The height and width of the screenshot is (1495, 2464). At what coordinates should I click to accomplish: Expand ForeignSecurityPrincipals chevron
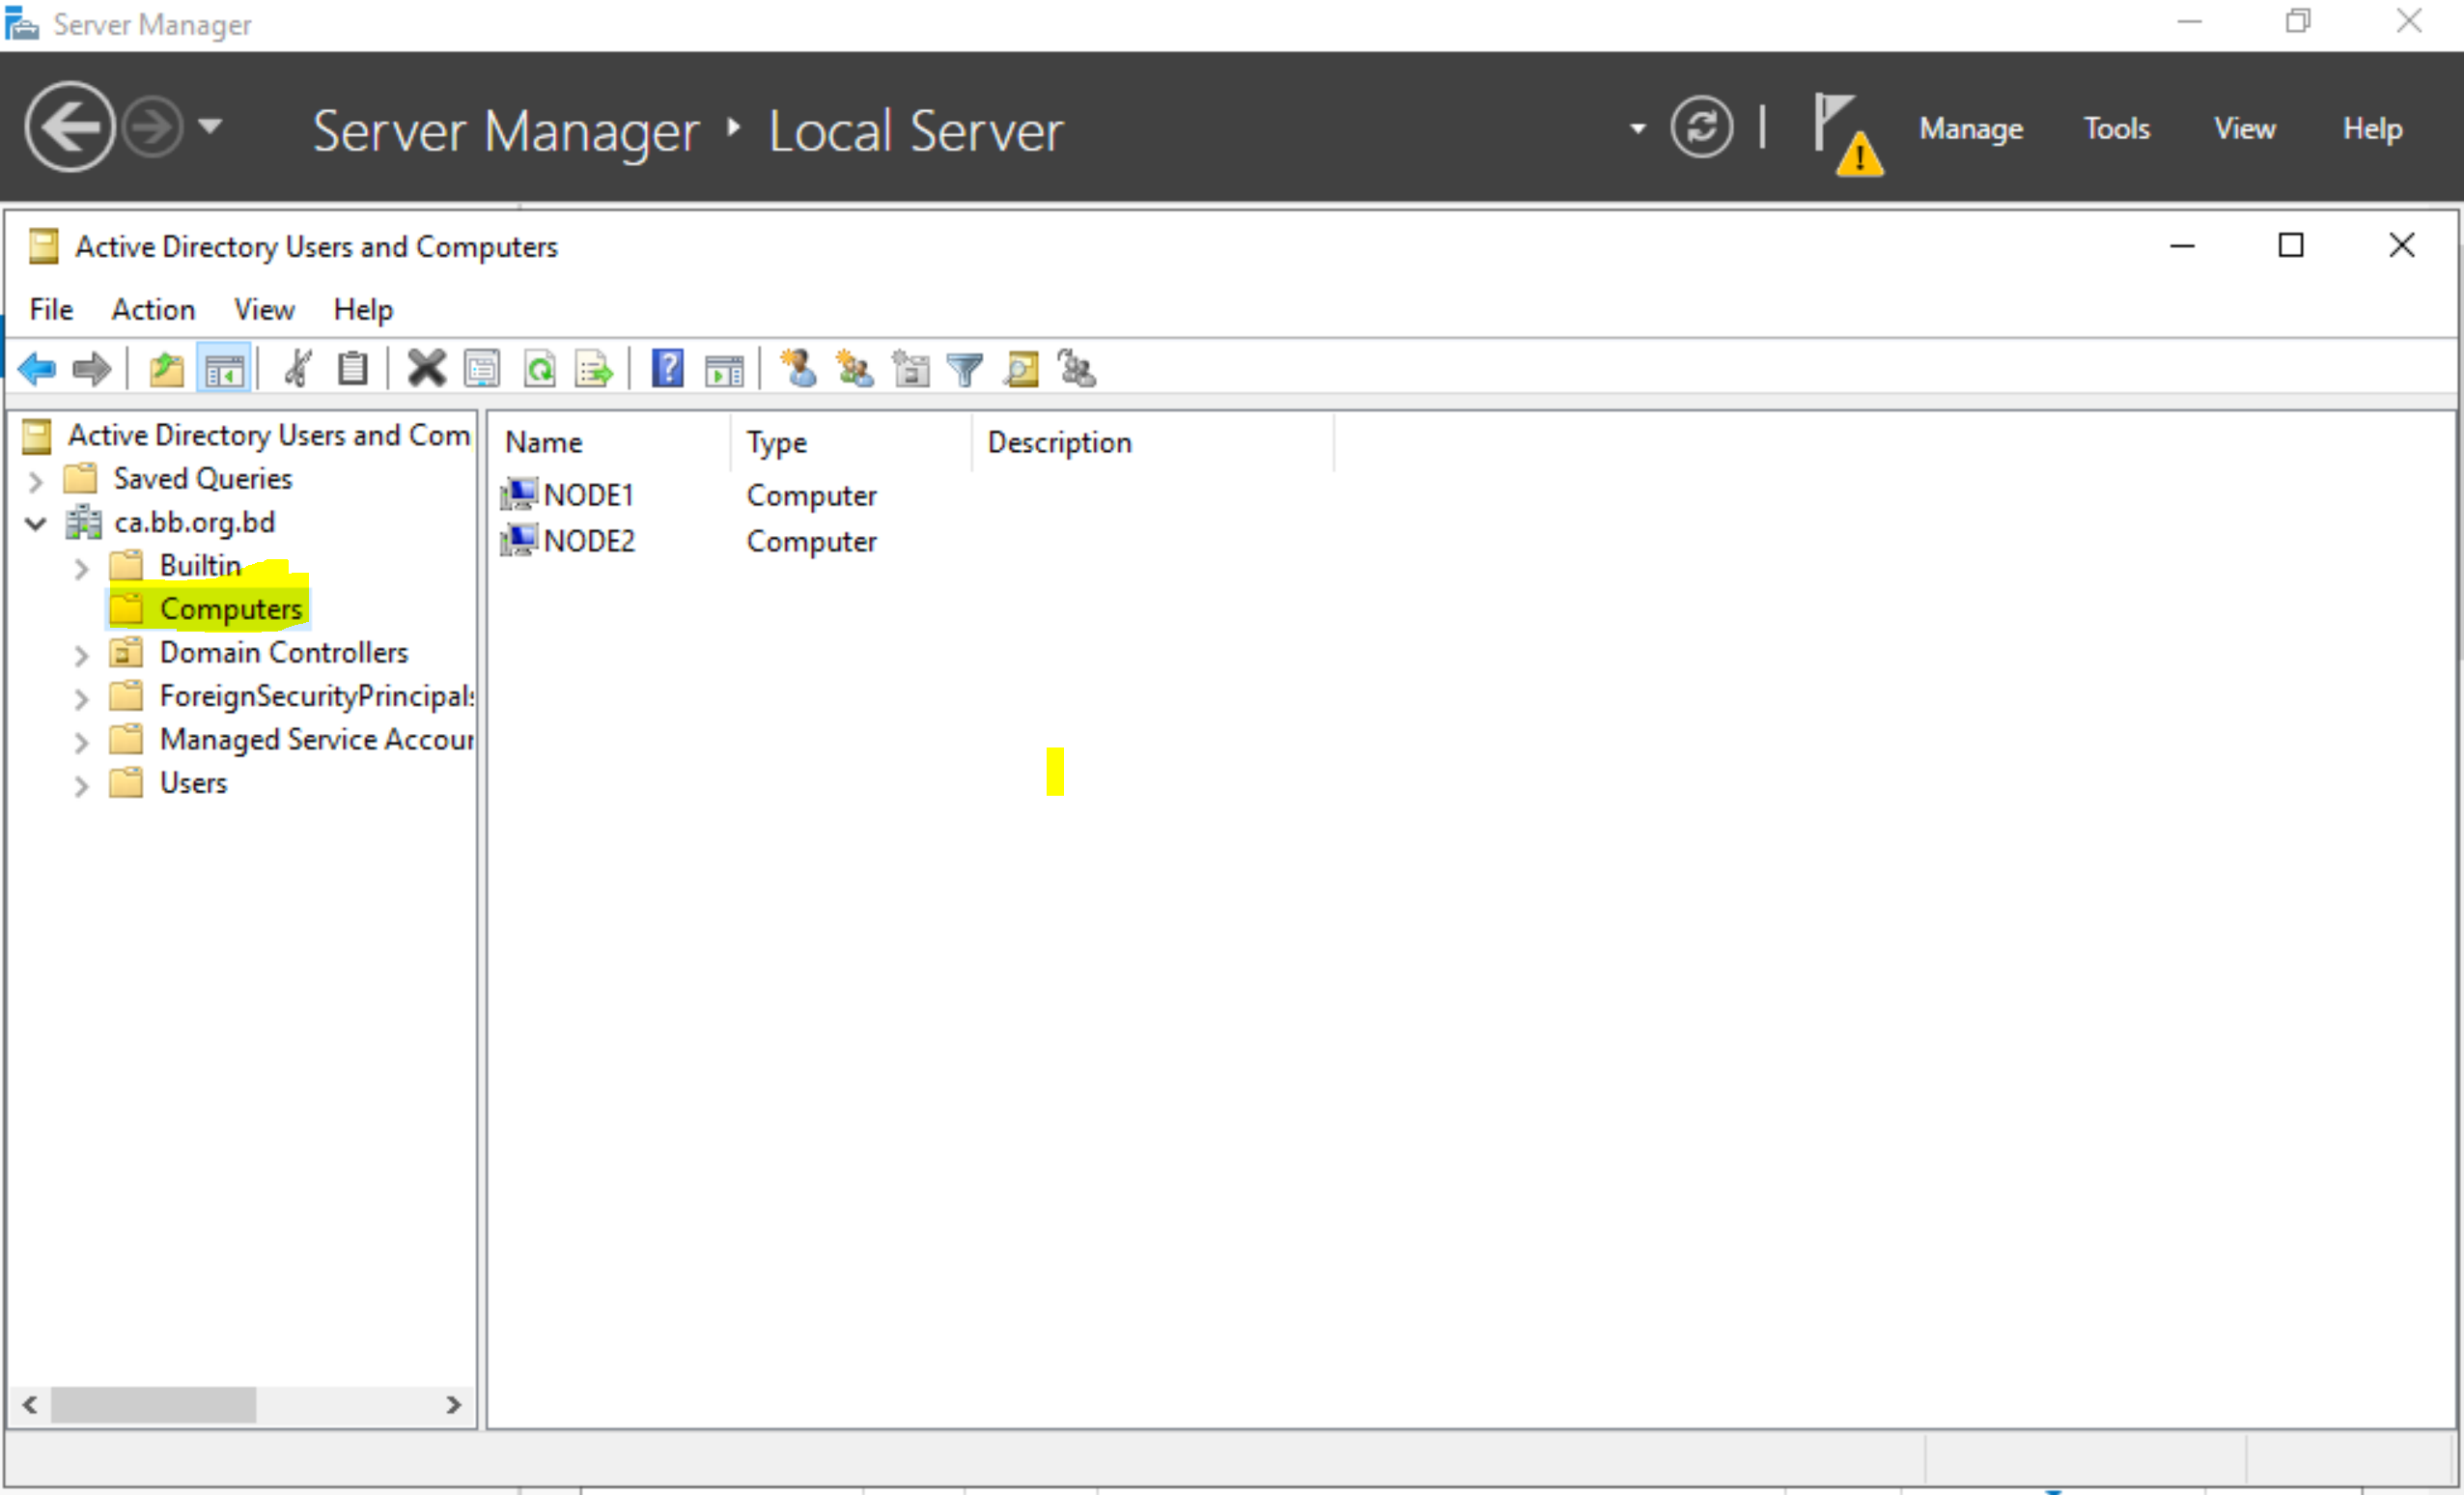pos(82,698)
